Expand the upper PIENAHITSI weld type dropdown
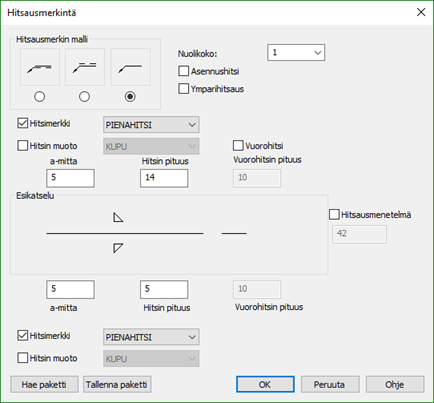The width and height of the screenshot is (434, 403). click(x=151, y=125)
